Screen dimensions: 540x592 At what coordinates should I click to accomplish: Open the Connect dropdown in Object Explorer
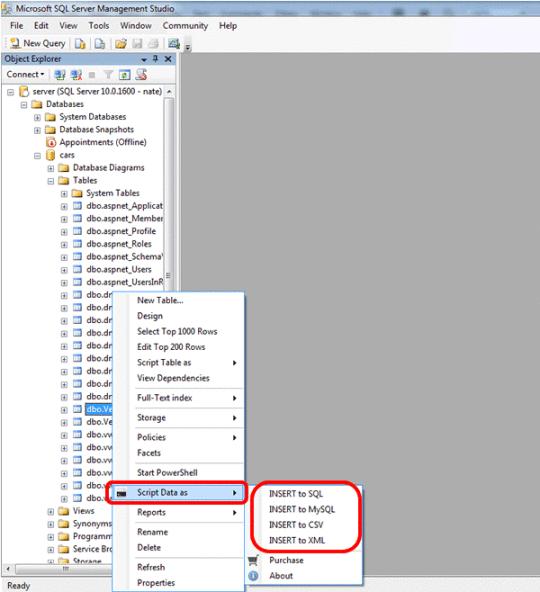pyautogui.click(x=26, y=74)
